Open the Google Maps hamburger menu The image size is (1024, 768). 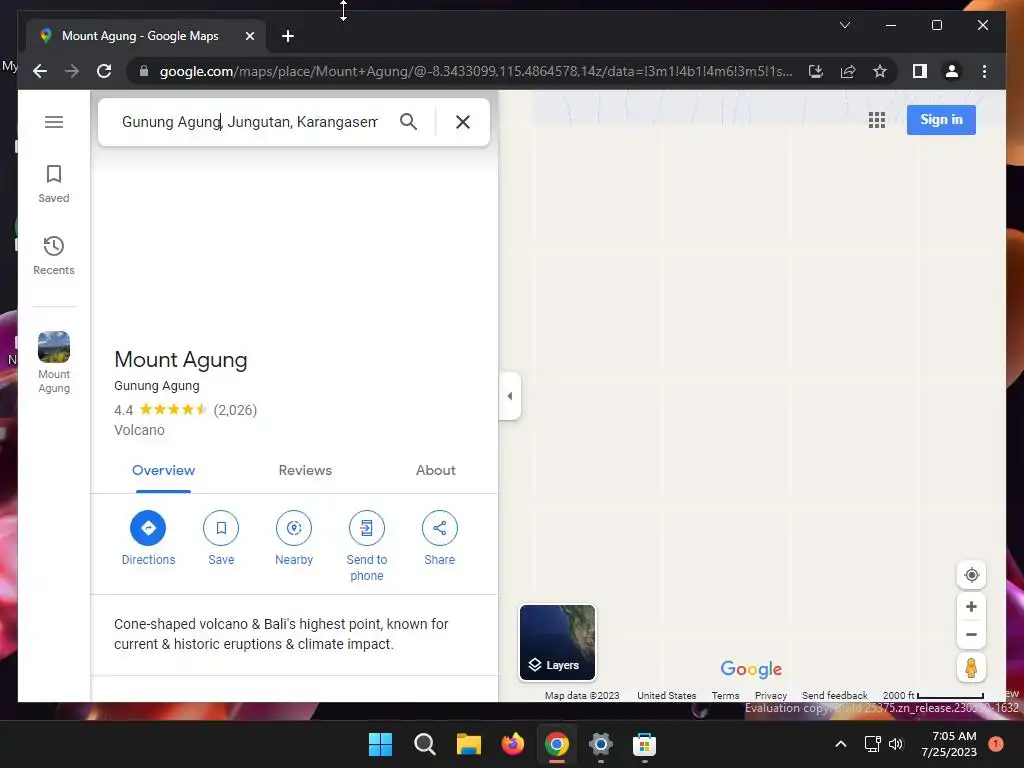pyautogui.click(x=54, y=122)
